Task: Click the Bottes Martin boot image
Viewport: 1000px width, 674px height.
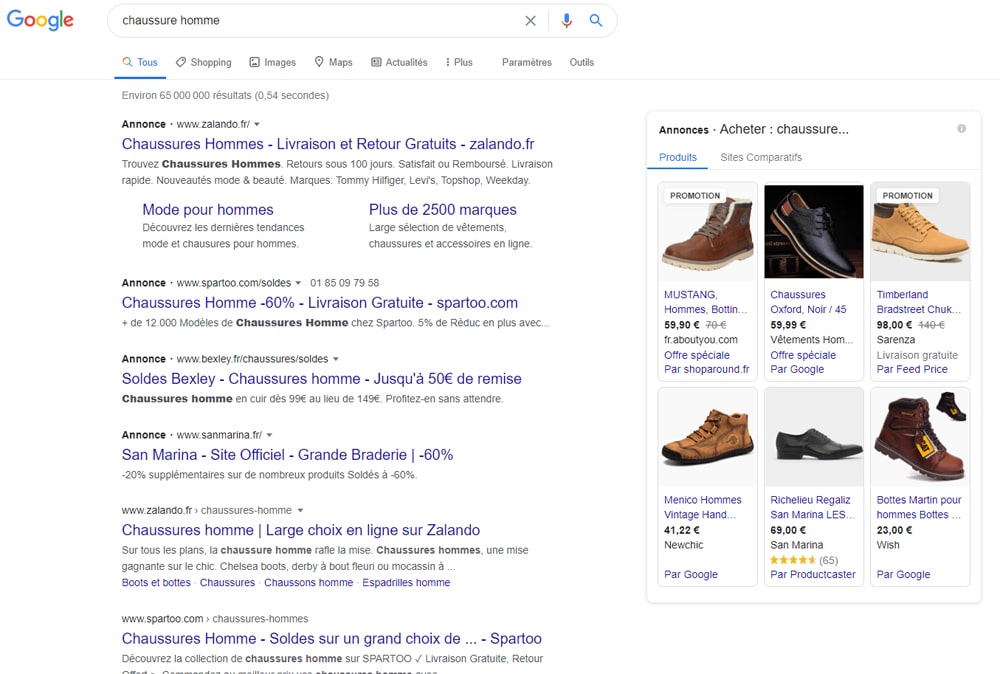Action: tap(920, 437)
